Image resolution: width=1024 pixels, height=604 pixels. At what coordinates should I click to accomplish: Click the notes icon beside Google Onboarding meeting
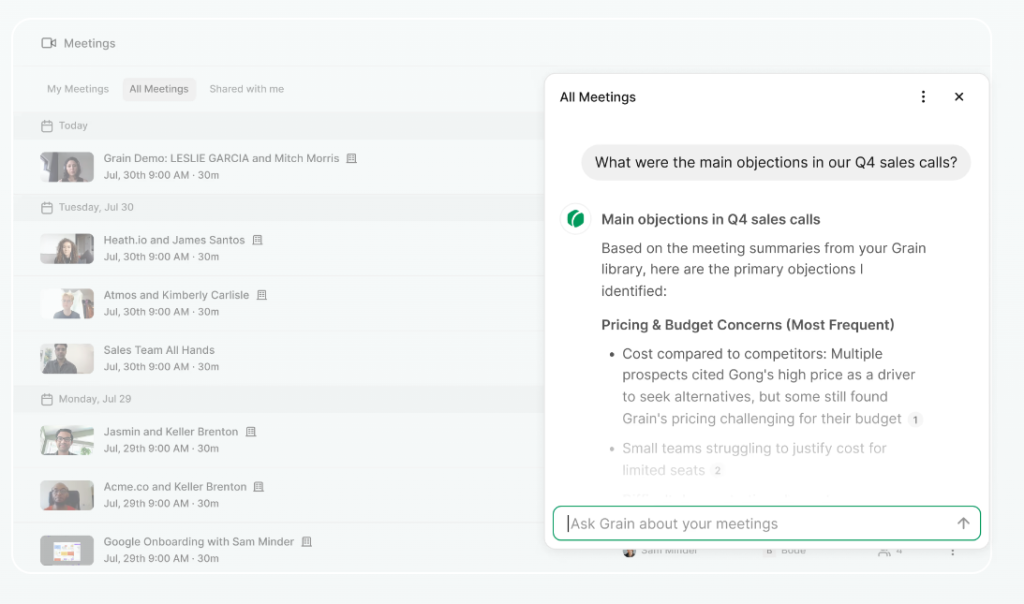(x=307, y=542)
